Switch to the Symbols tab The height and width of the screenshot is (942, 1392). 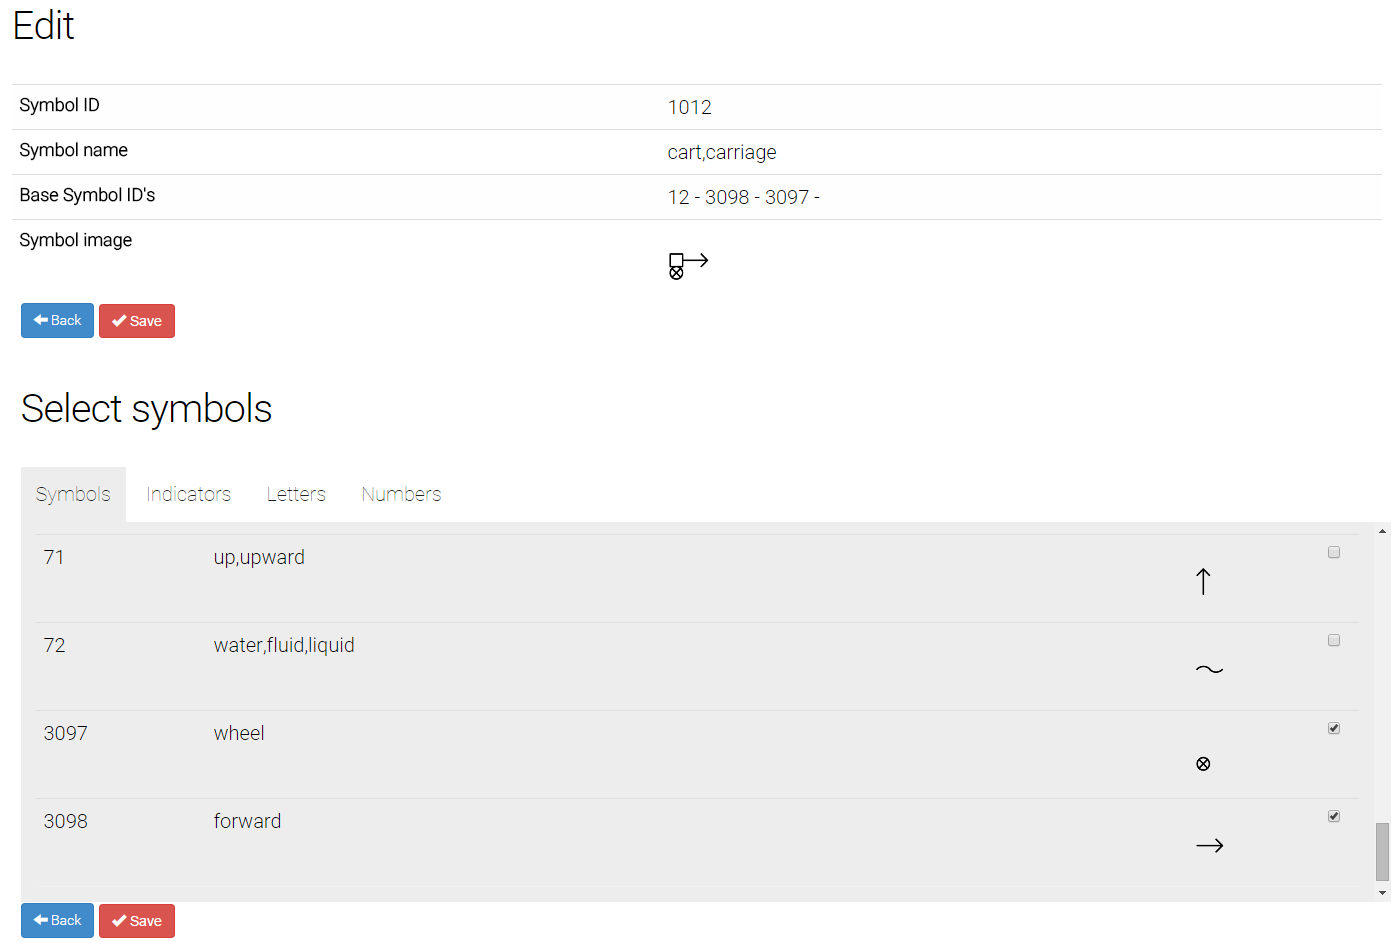[73, 494]
